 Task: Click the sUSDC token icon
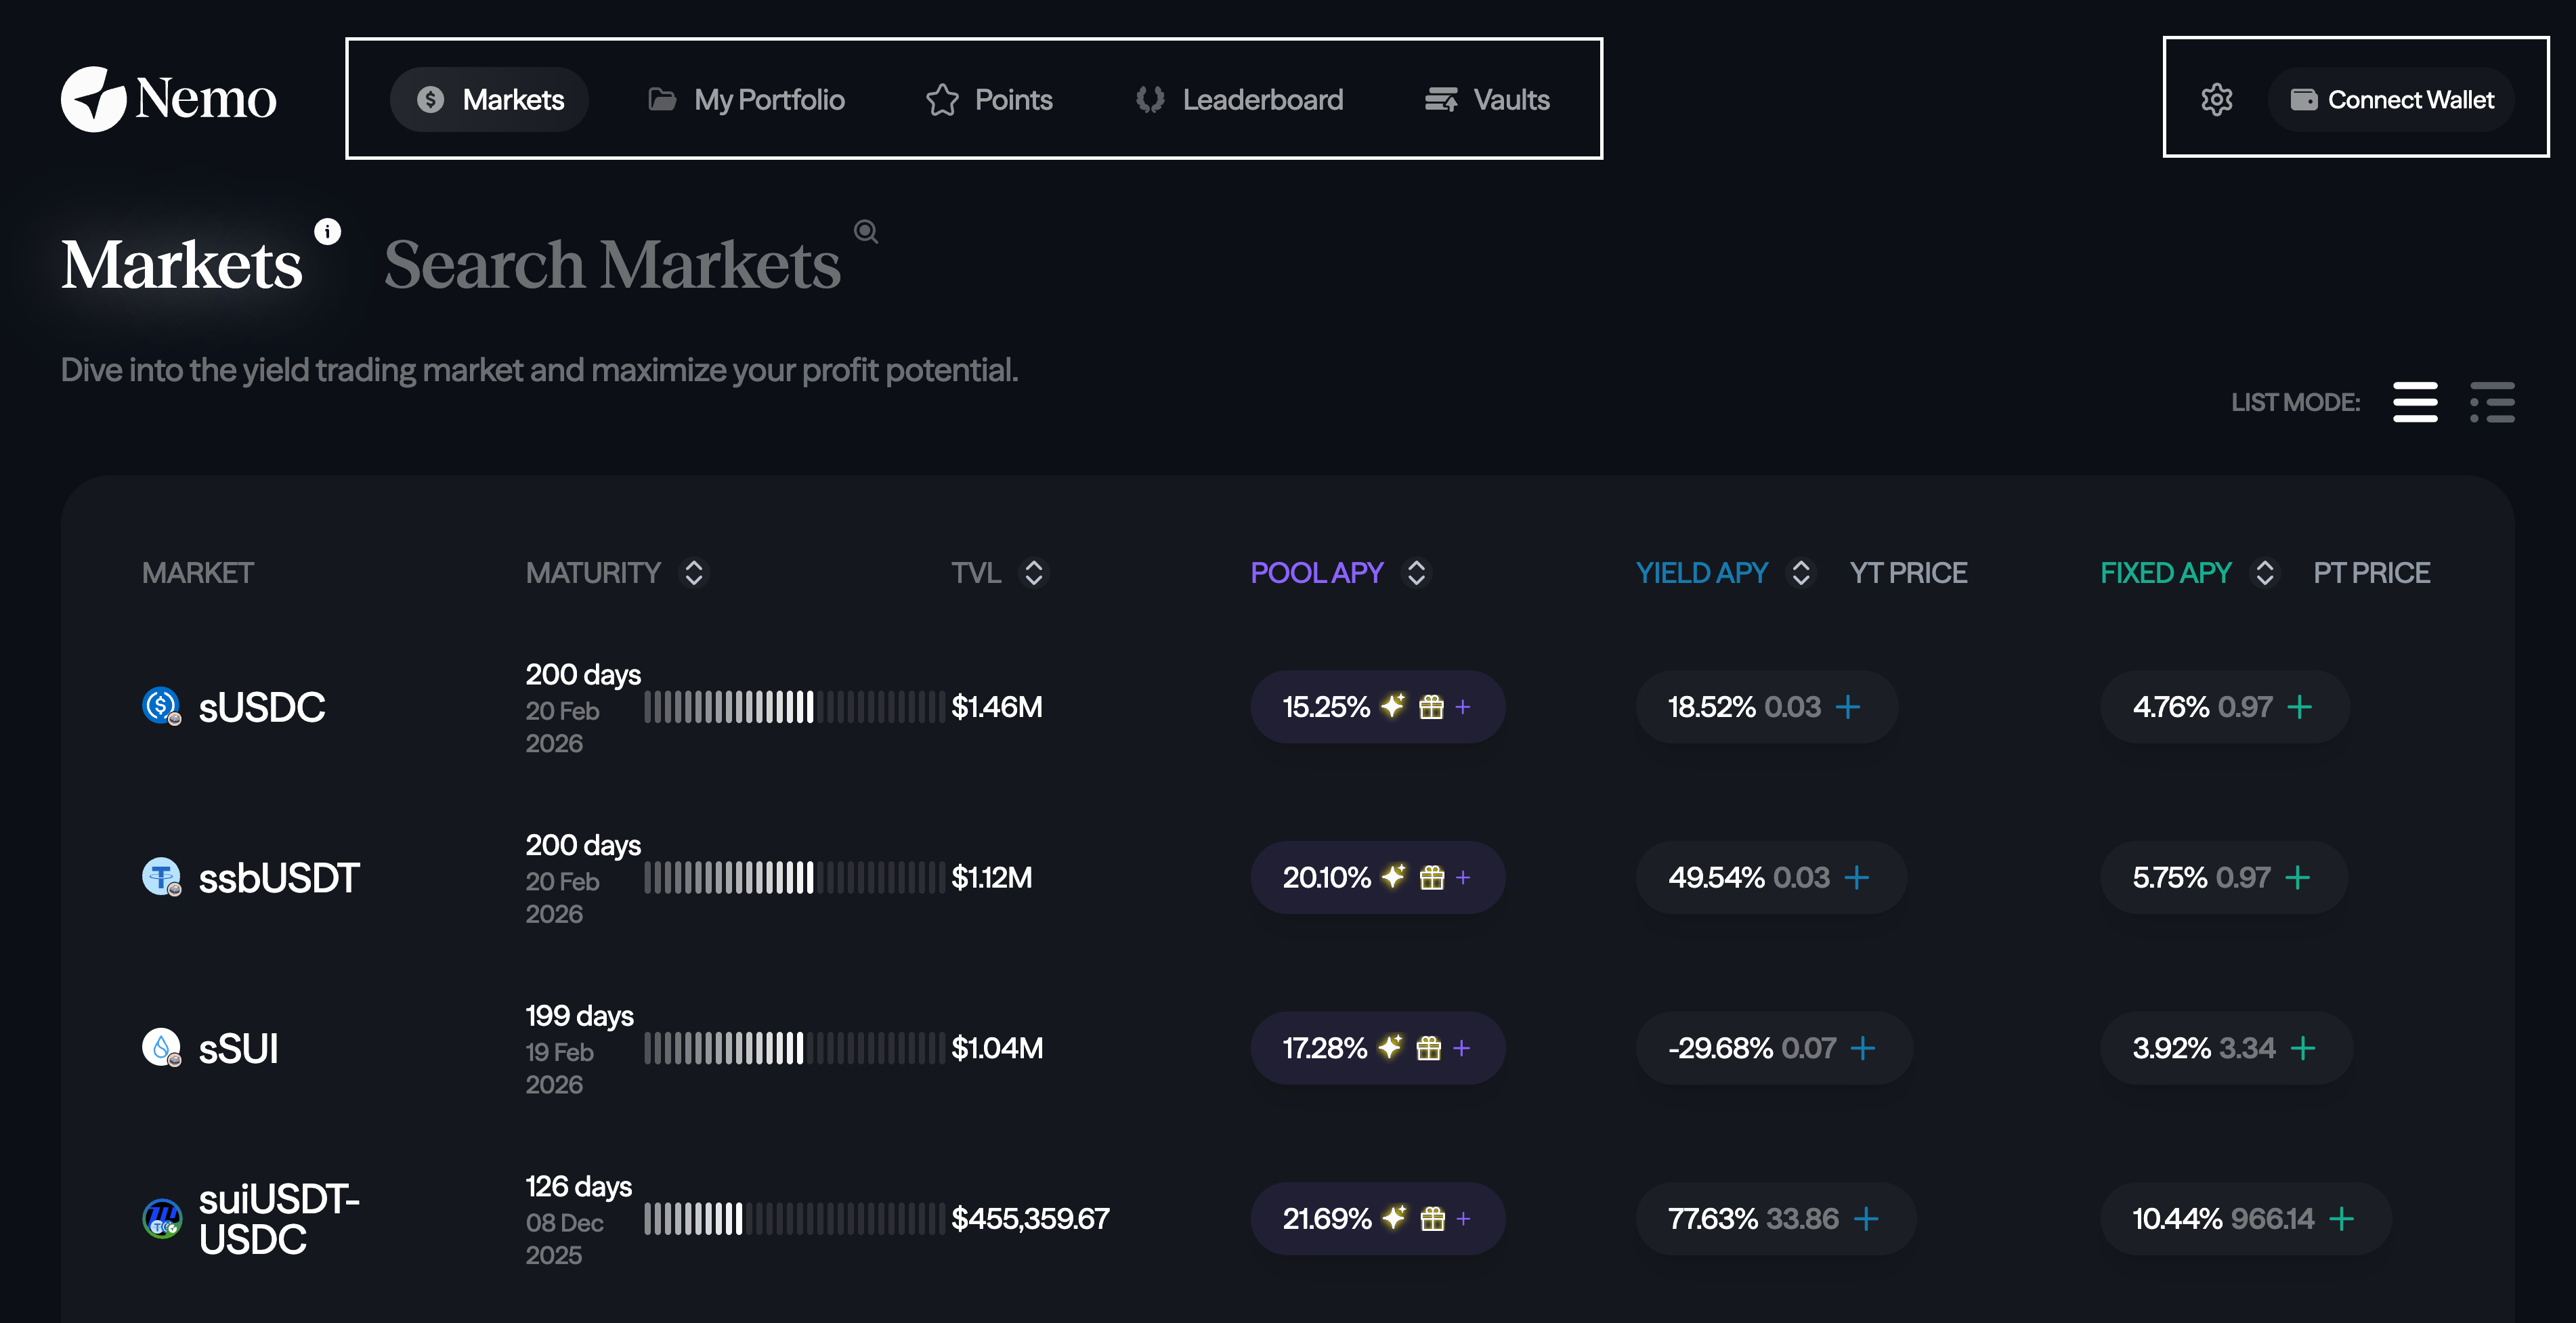point(161,706)
